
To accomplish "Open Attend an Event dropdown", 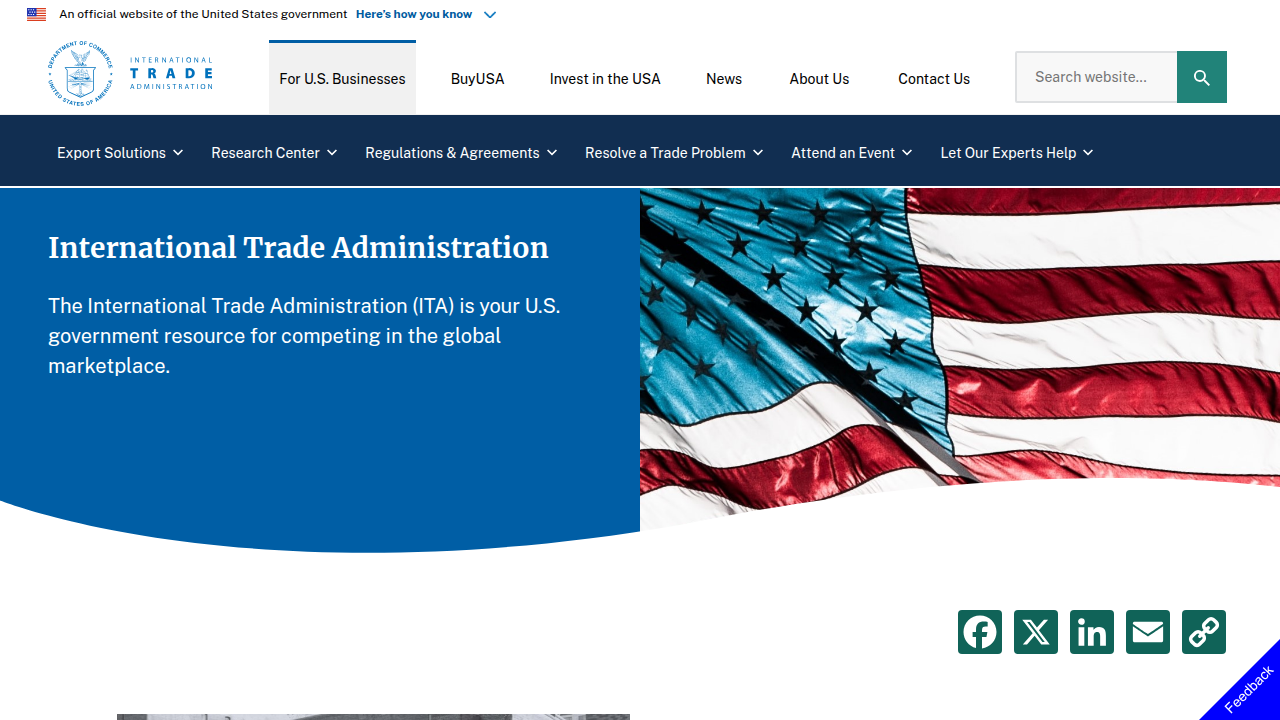I will (x=852, y=153).
